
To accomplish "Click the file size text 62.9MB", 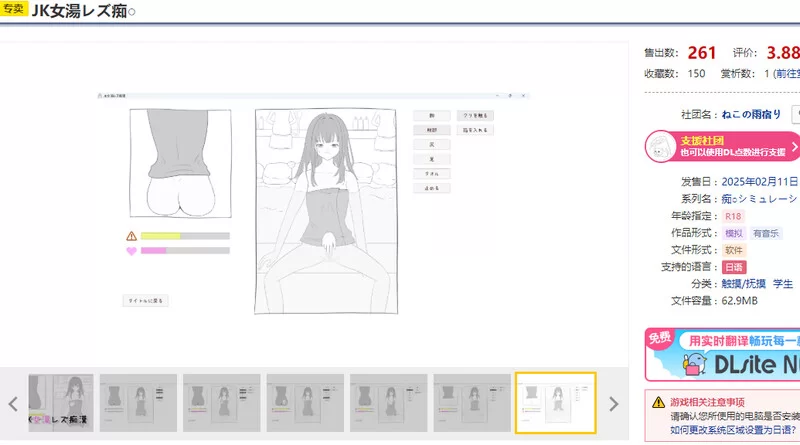I will click(740, 301).
